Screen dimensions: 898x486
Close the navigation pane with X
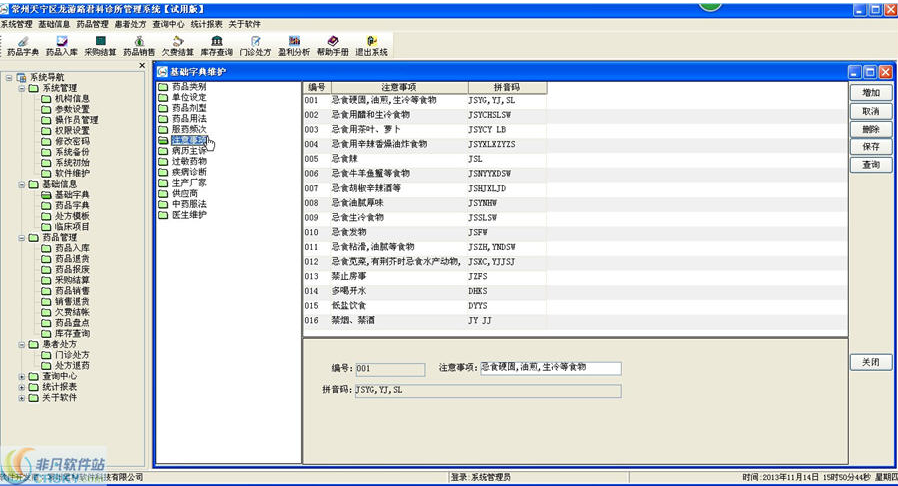tap(142, 66)
